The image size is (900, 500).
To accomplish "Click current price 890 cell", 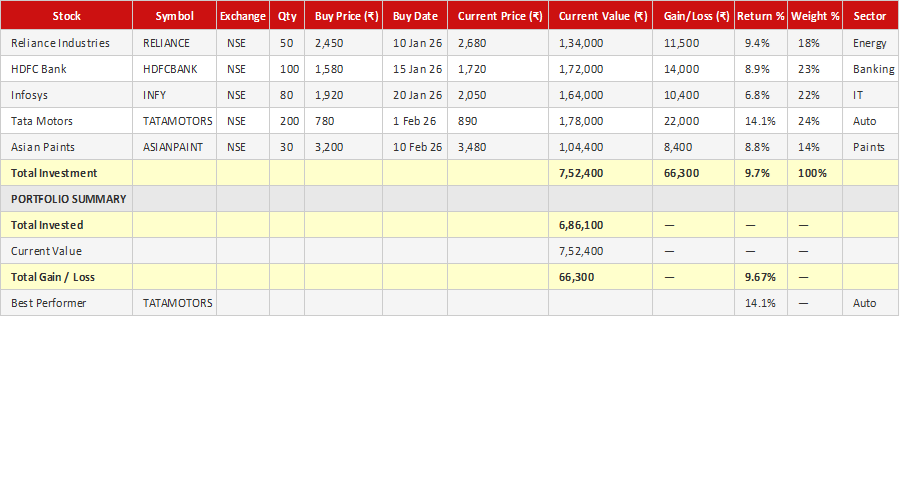I will pyautogui.click(x=498, y=121).
